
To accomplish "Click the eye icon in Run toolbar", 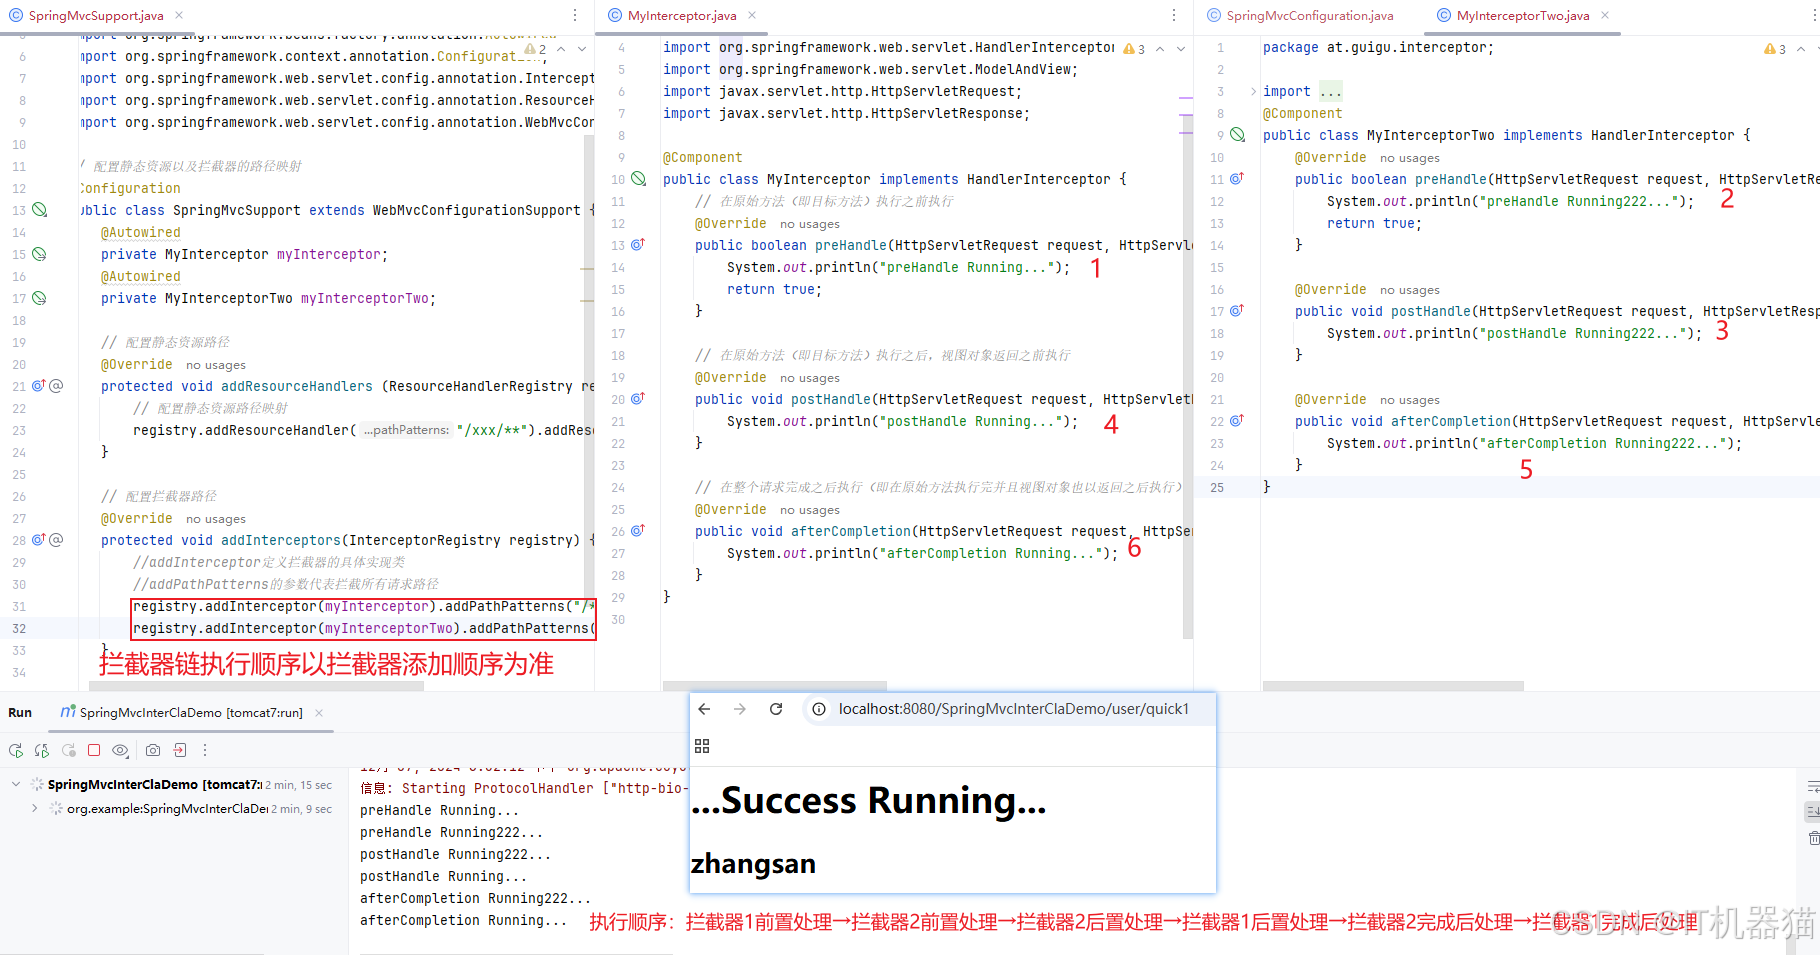I will pos(120,750).
